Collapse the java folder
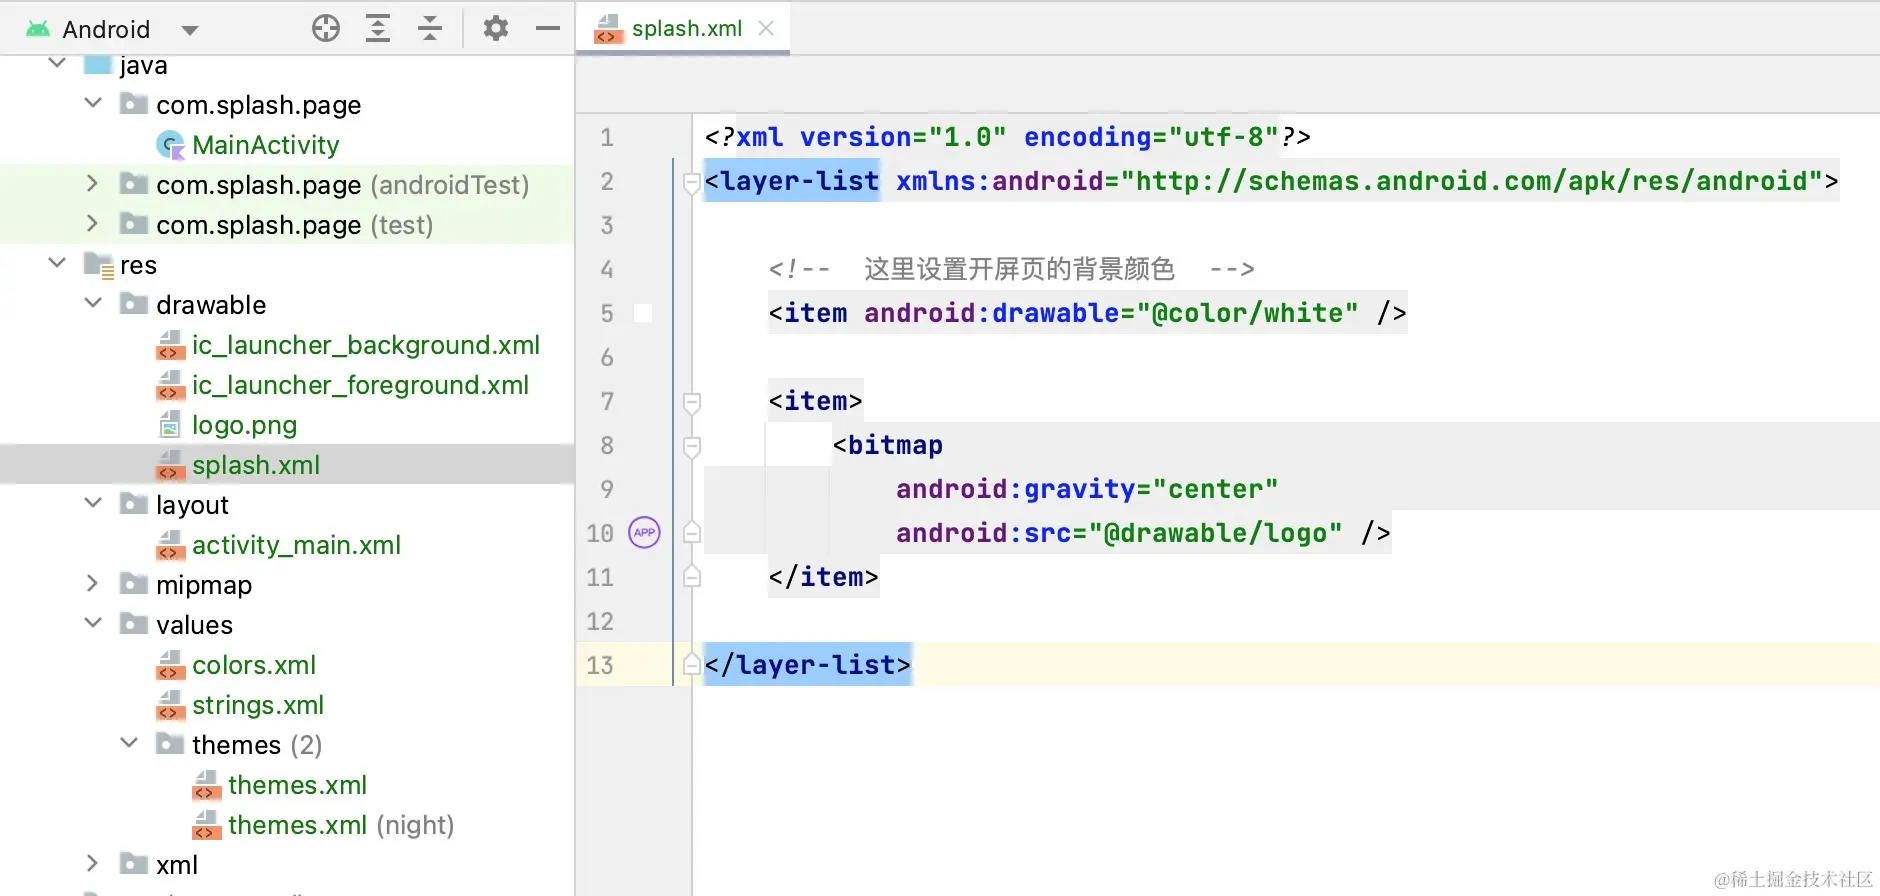 pyautogui.click(x=57, y=64)
